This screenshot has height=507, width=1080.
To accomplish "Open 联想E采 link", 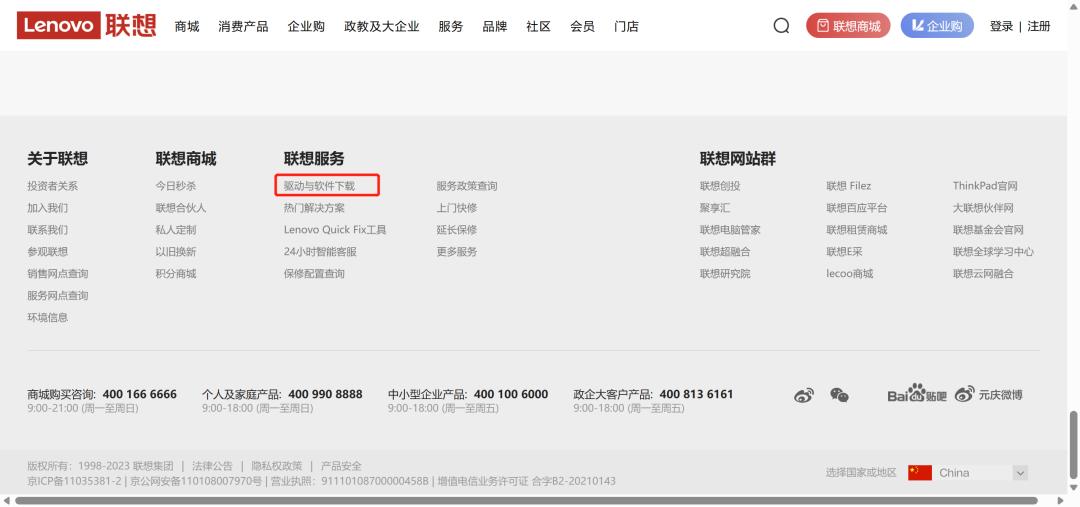I will pyautogui.click(x=844, y=252).
